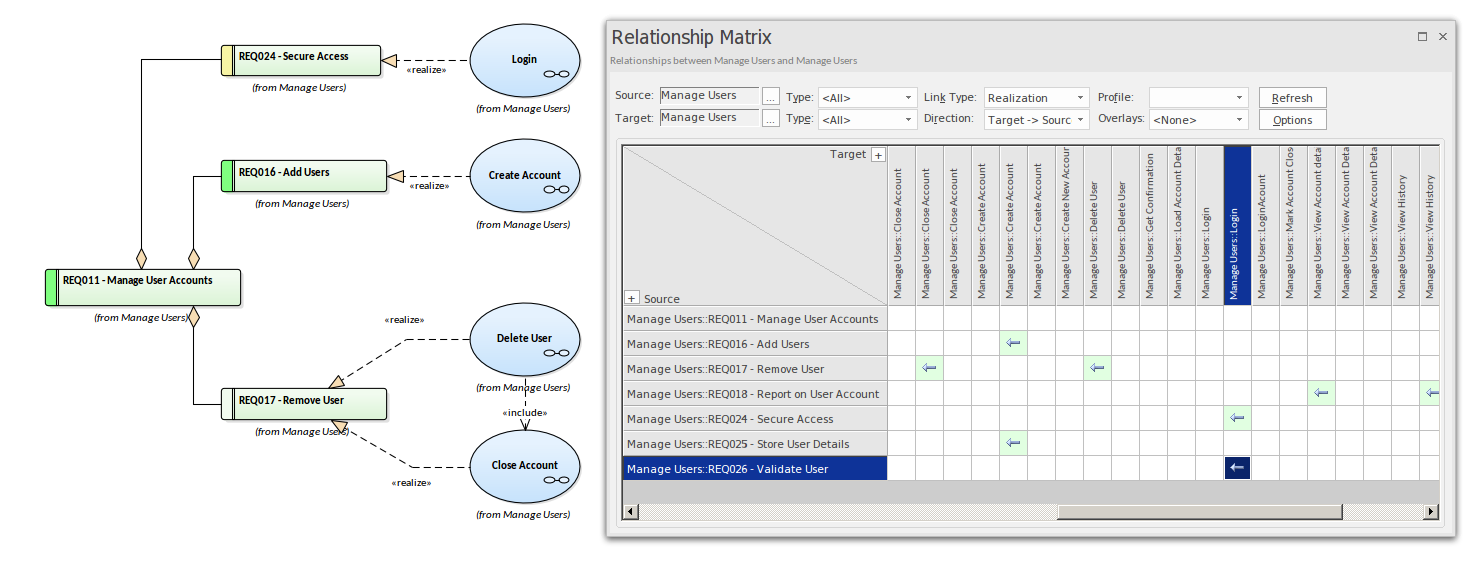Click realization arrow in REQ016 - Add Users row
The height and width of the screenshot is (562, 1476).
click(1013, 343)
